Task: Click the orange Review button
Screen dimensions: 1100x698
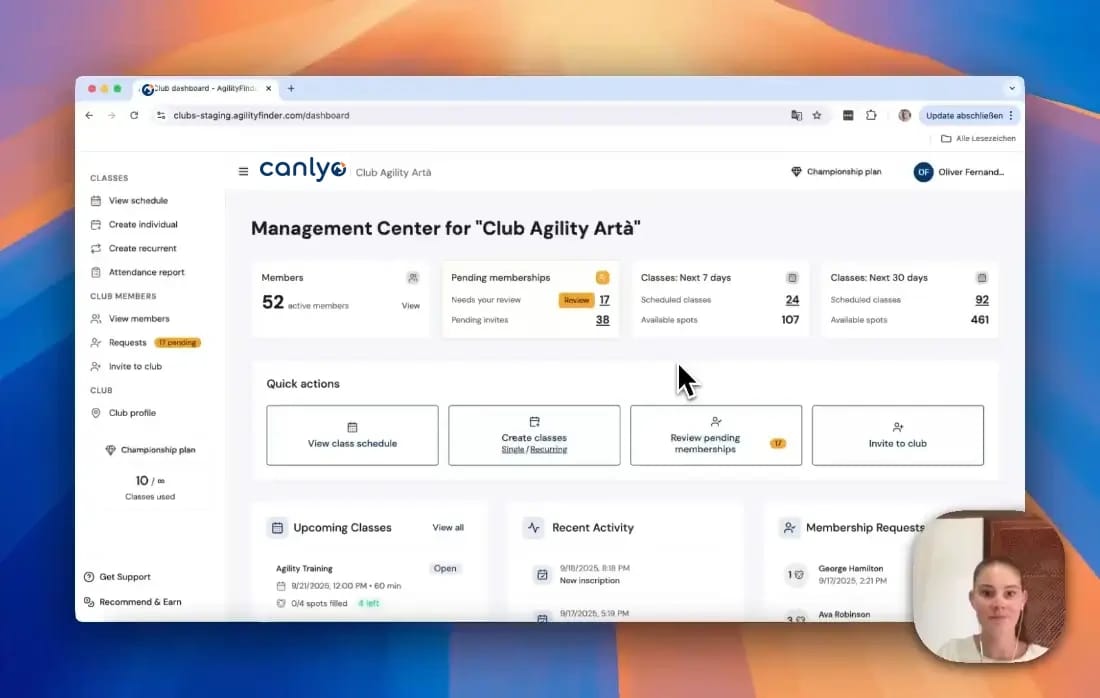Action: (x=576, y=300)
